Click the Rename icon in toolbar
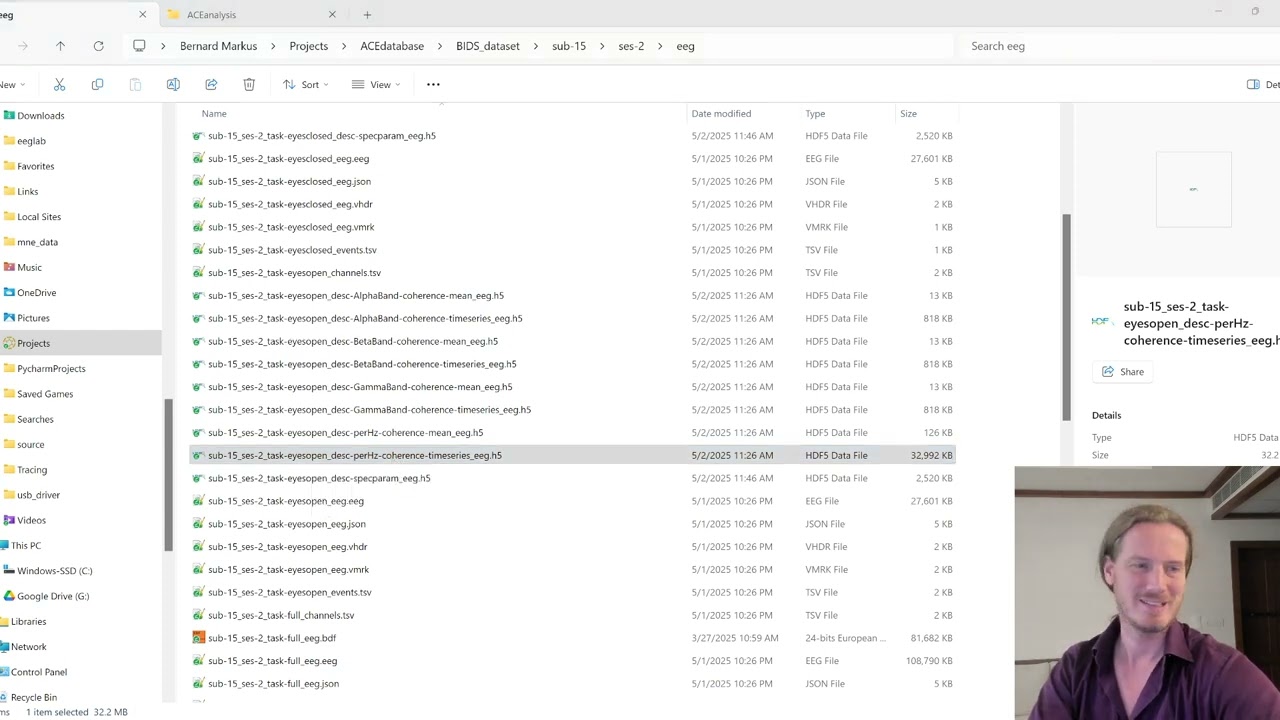Screen dimensions: 1280x720 click(173, 85)
